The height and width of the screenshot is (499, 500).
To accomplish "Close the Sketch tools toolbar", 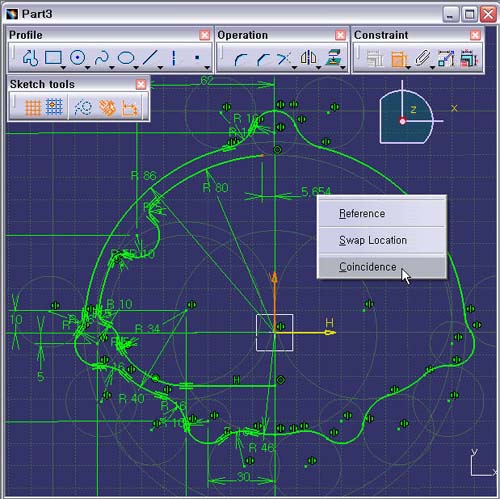I will tap(141, 84).
